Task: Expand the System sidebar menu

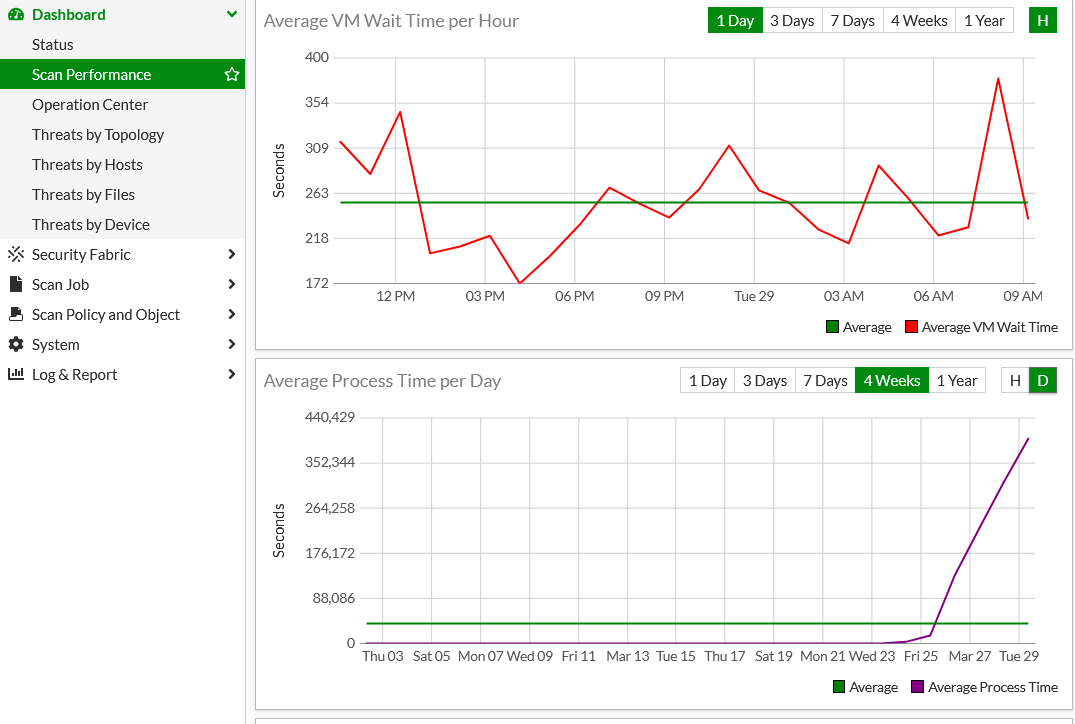Action: pos(232,344)
